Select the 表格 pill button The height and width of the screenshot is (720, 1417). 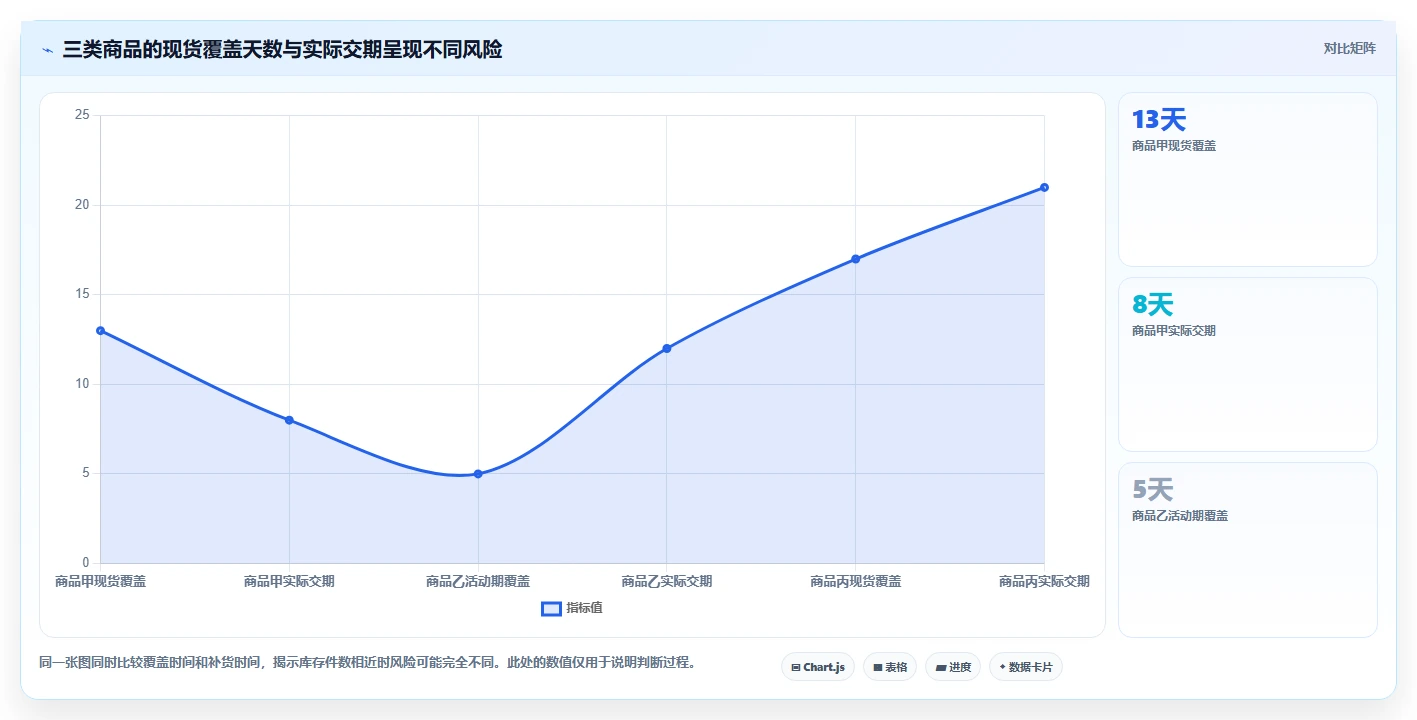890,667
